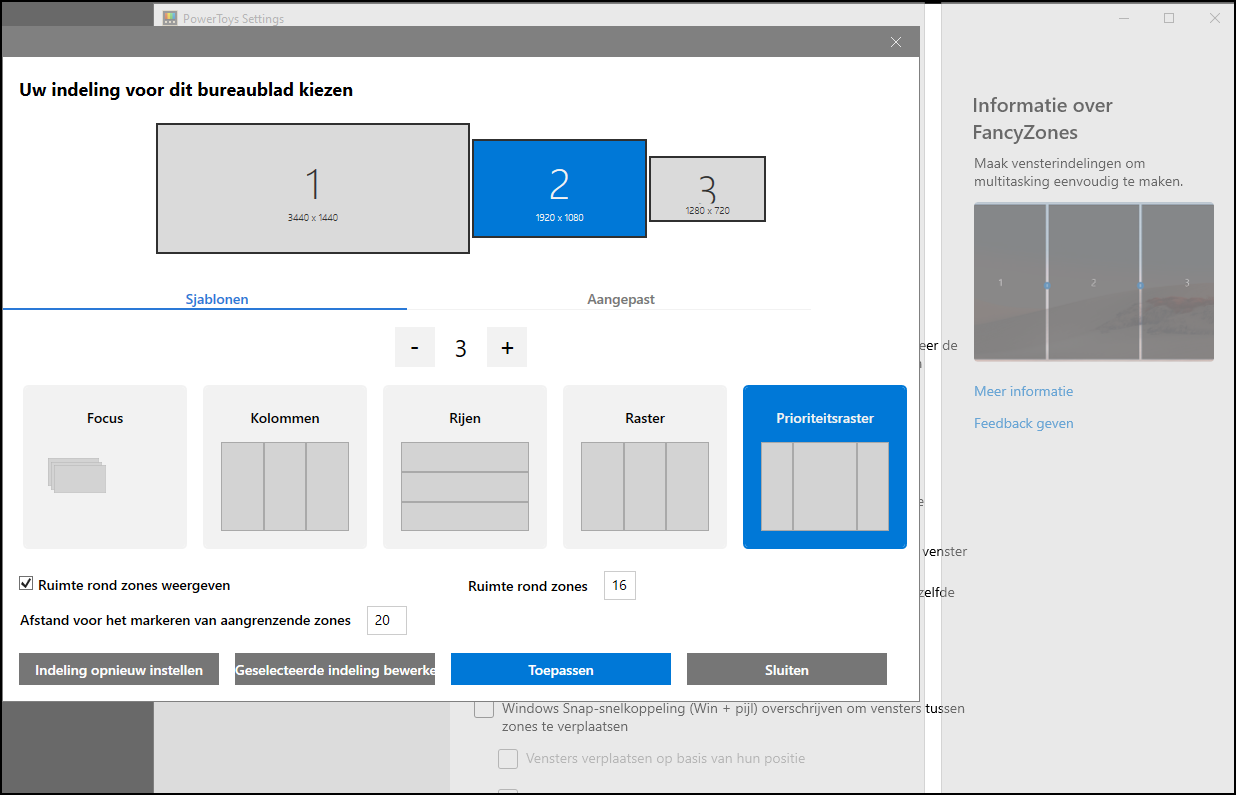Pick the Rijen layout template
This screenshot has width=1236, height=795.
[x=465, y=467]
